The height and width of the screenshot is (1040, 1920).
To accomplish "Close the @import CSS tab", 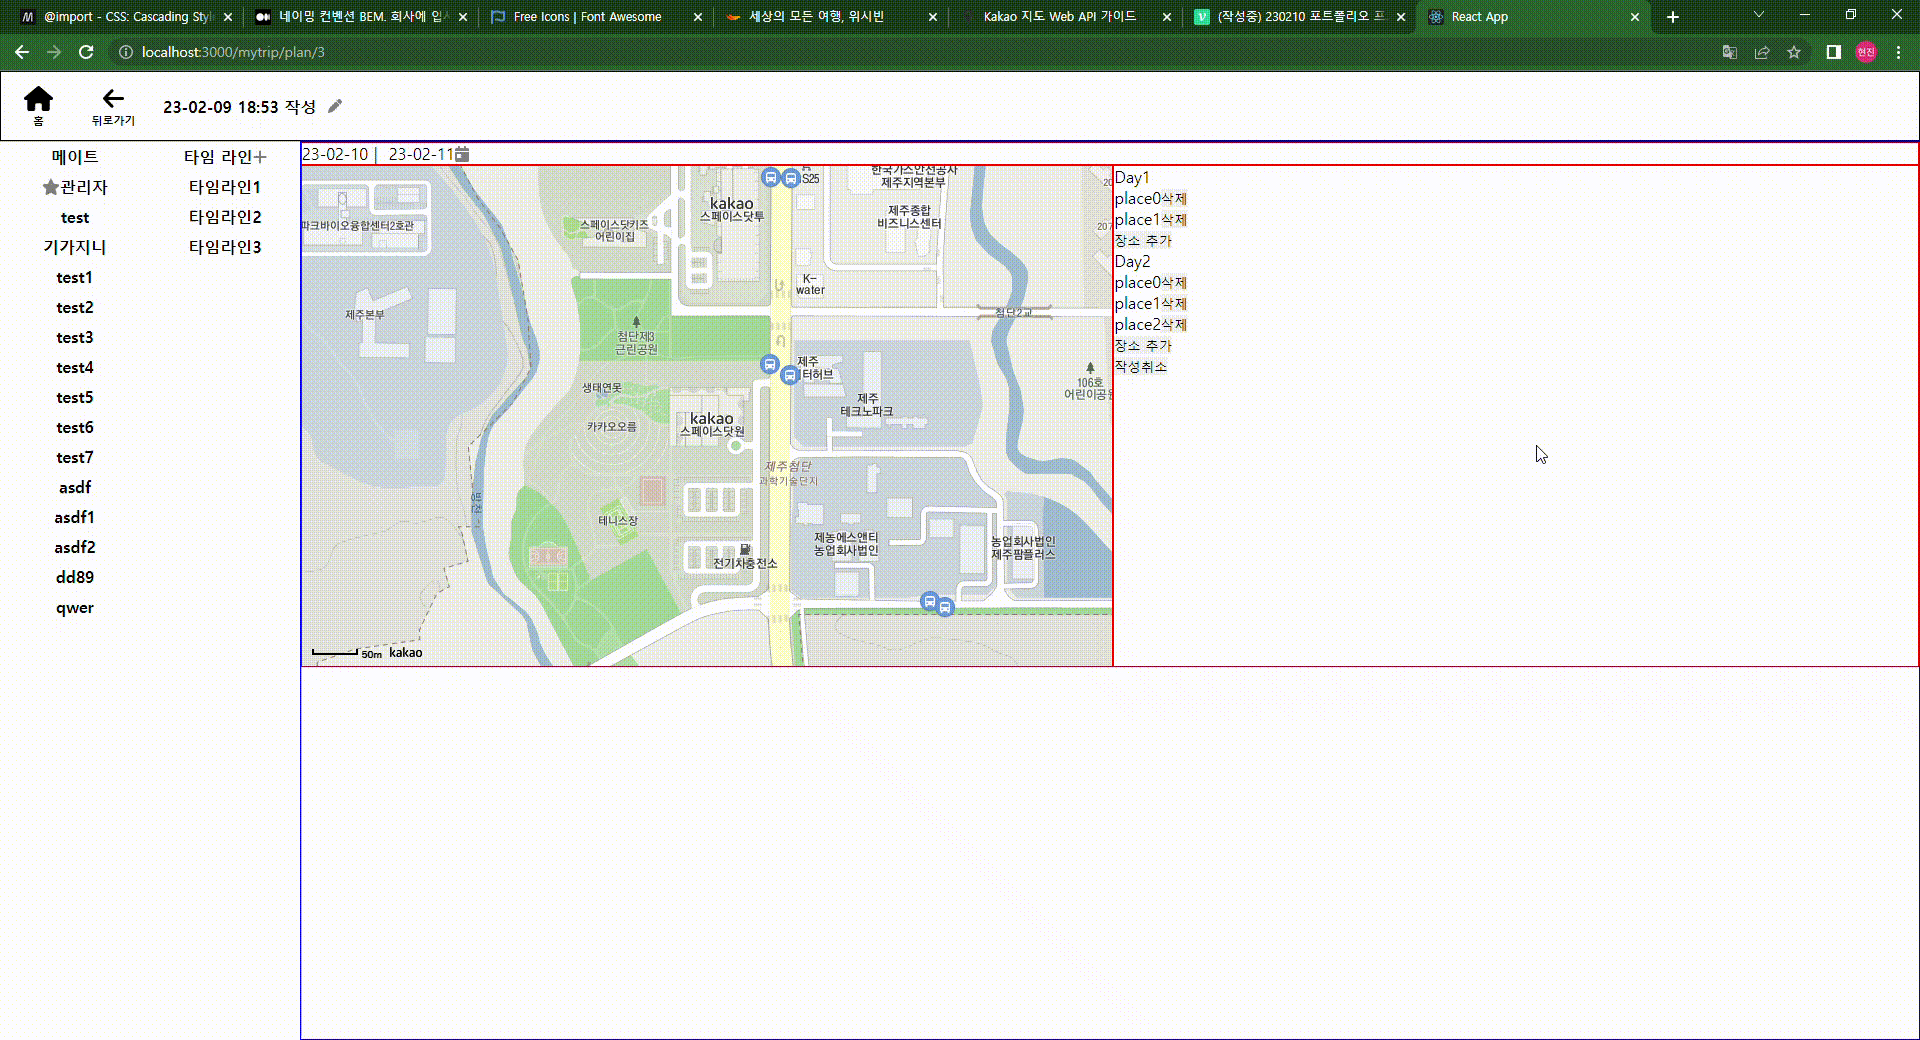I will [228, 17].
